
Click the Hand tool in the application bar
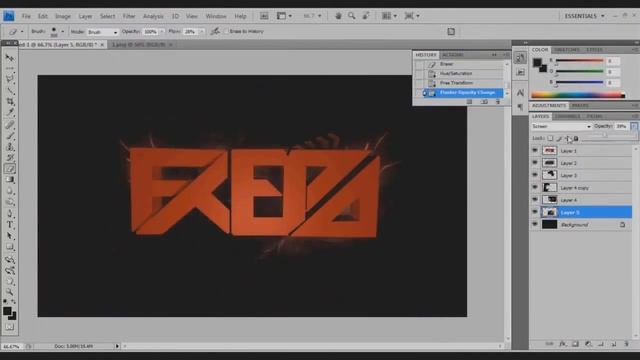pyautogui.click(x=338, y=16)
